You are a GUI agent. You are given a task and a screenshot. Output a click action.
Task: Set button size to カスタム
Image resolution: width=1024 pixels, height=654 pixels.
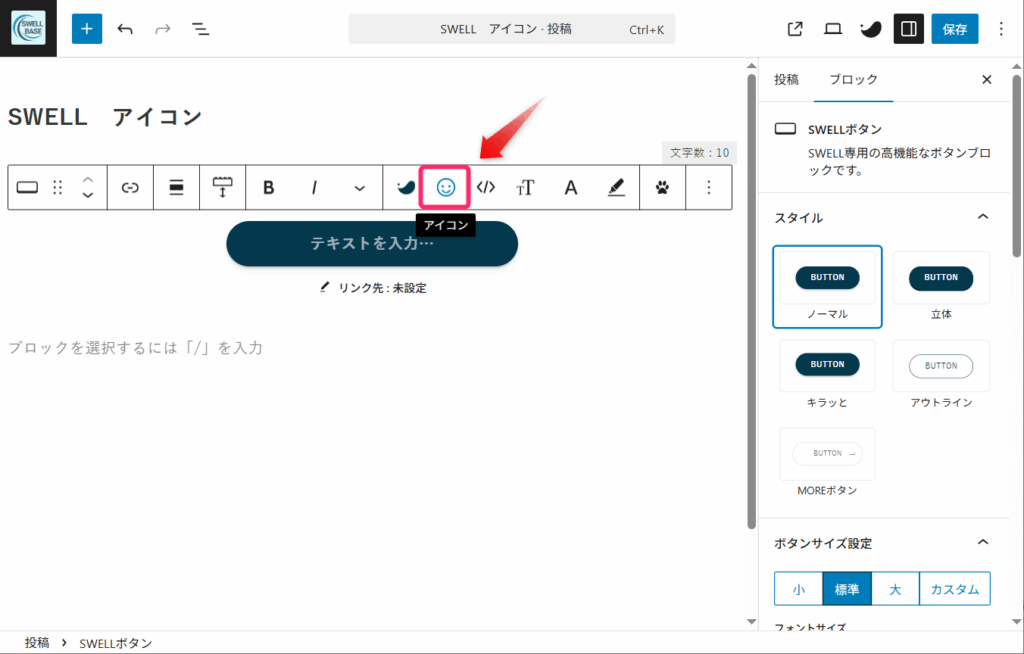pyautogui.click(x=954, y=589)
